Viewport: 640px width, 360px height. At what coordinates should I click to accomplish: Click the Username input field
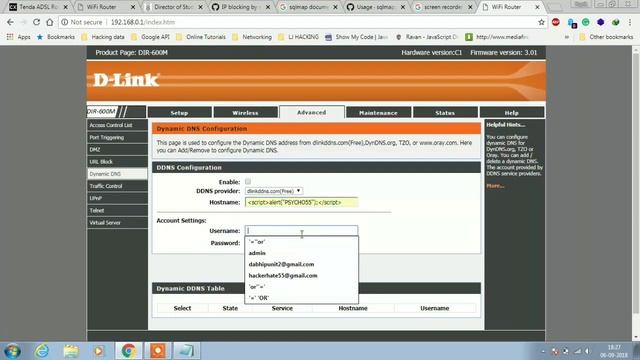(x=302, y=231)
